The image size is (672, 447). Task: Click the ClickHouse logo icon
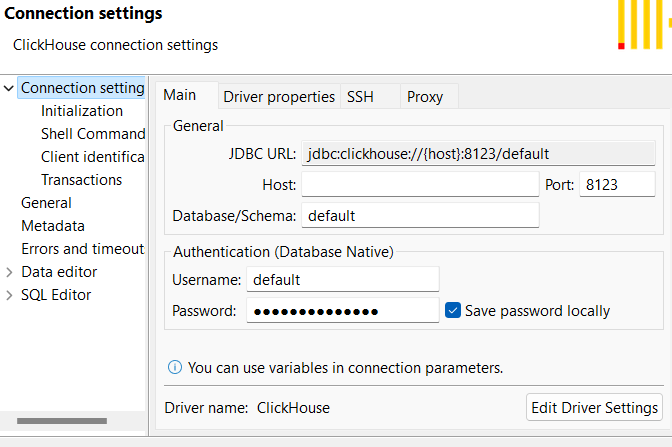point(644,24)
